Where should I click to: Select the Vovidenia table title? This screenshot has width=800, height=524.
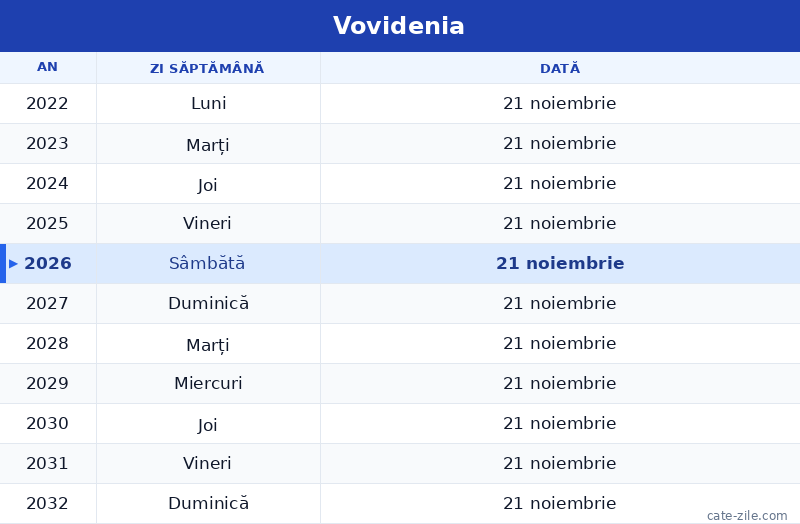398,26
